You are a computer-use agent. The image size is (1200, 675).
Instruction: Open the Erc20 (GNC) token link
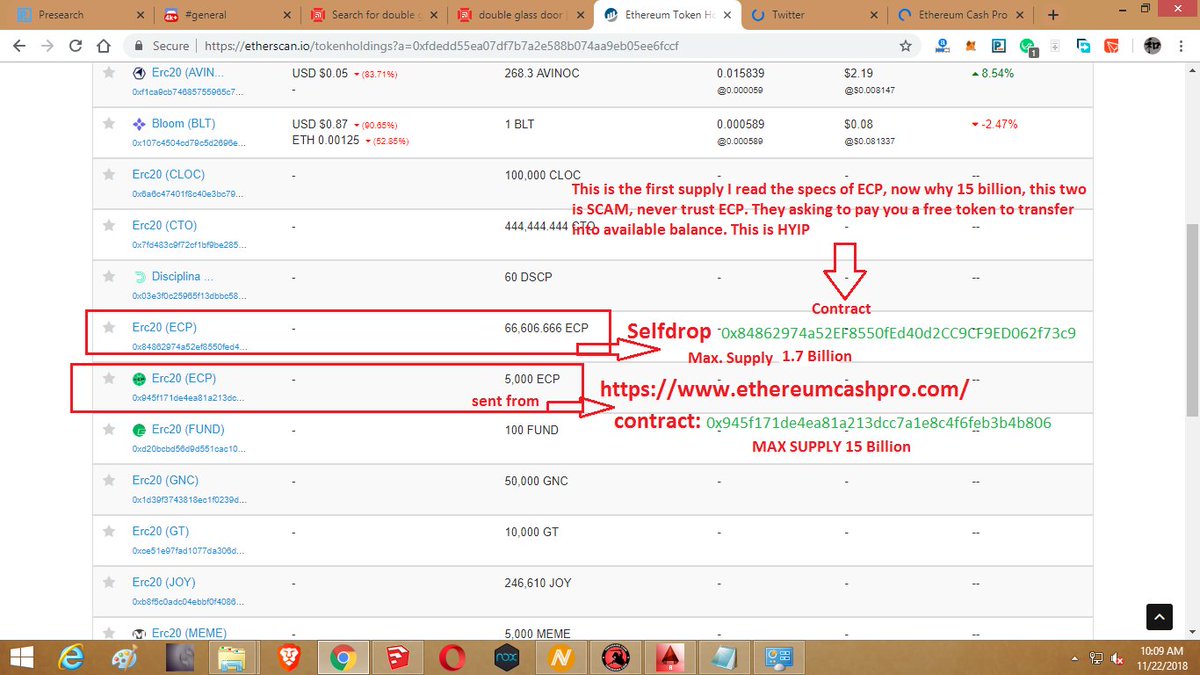click(x=167, y=480)
